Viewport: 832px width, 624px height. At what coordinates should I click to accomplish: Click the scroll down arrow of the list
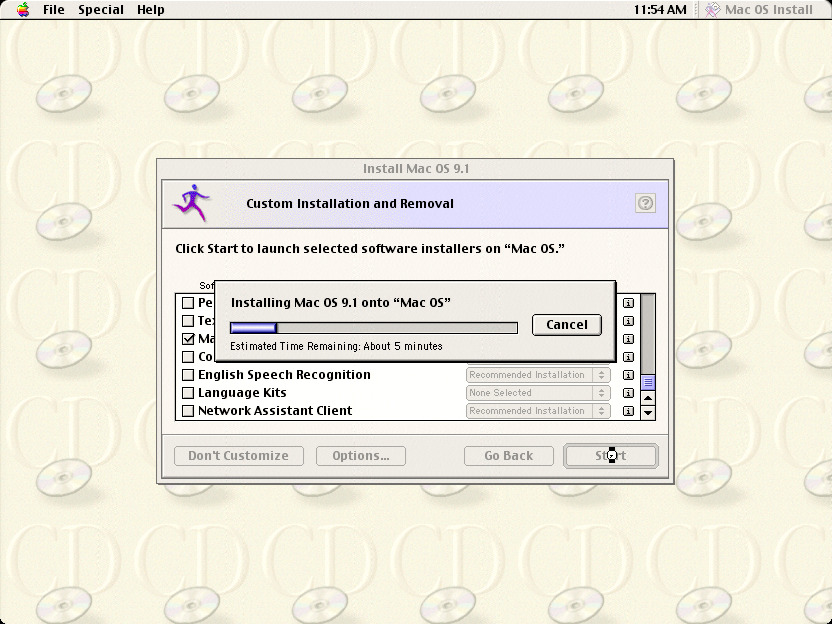point(648,412)
